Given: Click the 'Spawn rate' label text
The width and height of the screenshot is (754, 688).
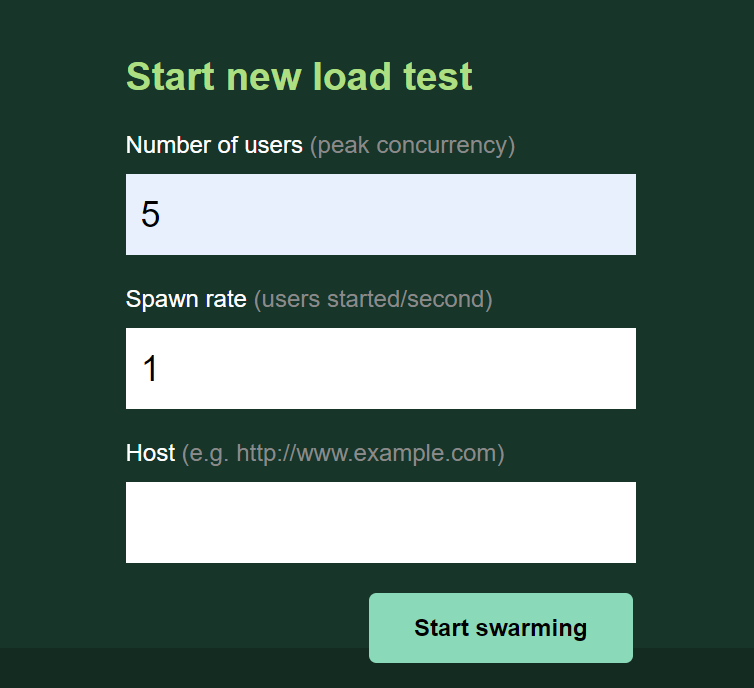Looking at the screenshot, I should (x=186, y=299).
